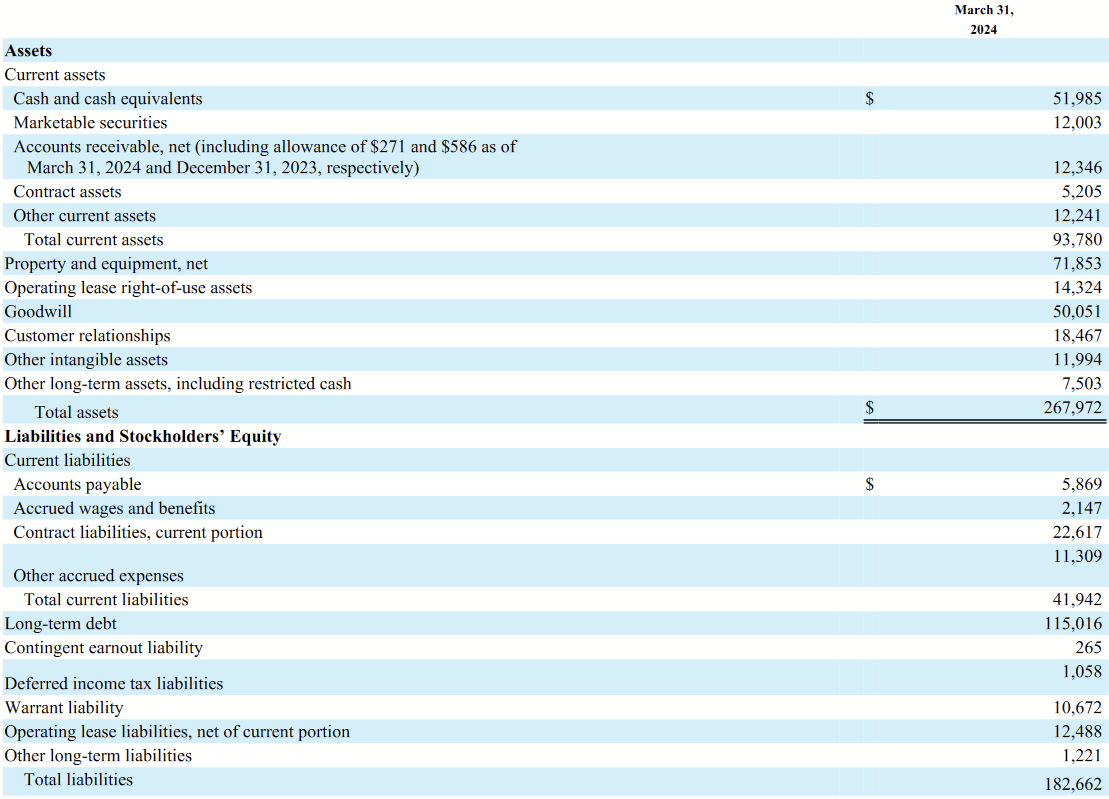1109x799 pixels.
Task: Select the contract assets value 5,205
Action: coord(1081,192)
